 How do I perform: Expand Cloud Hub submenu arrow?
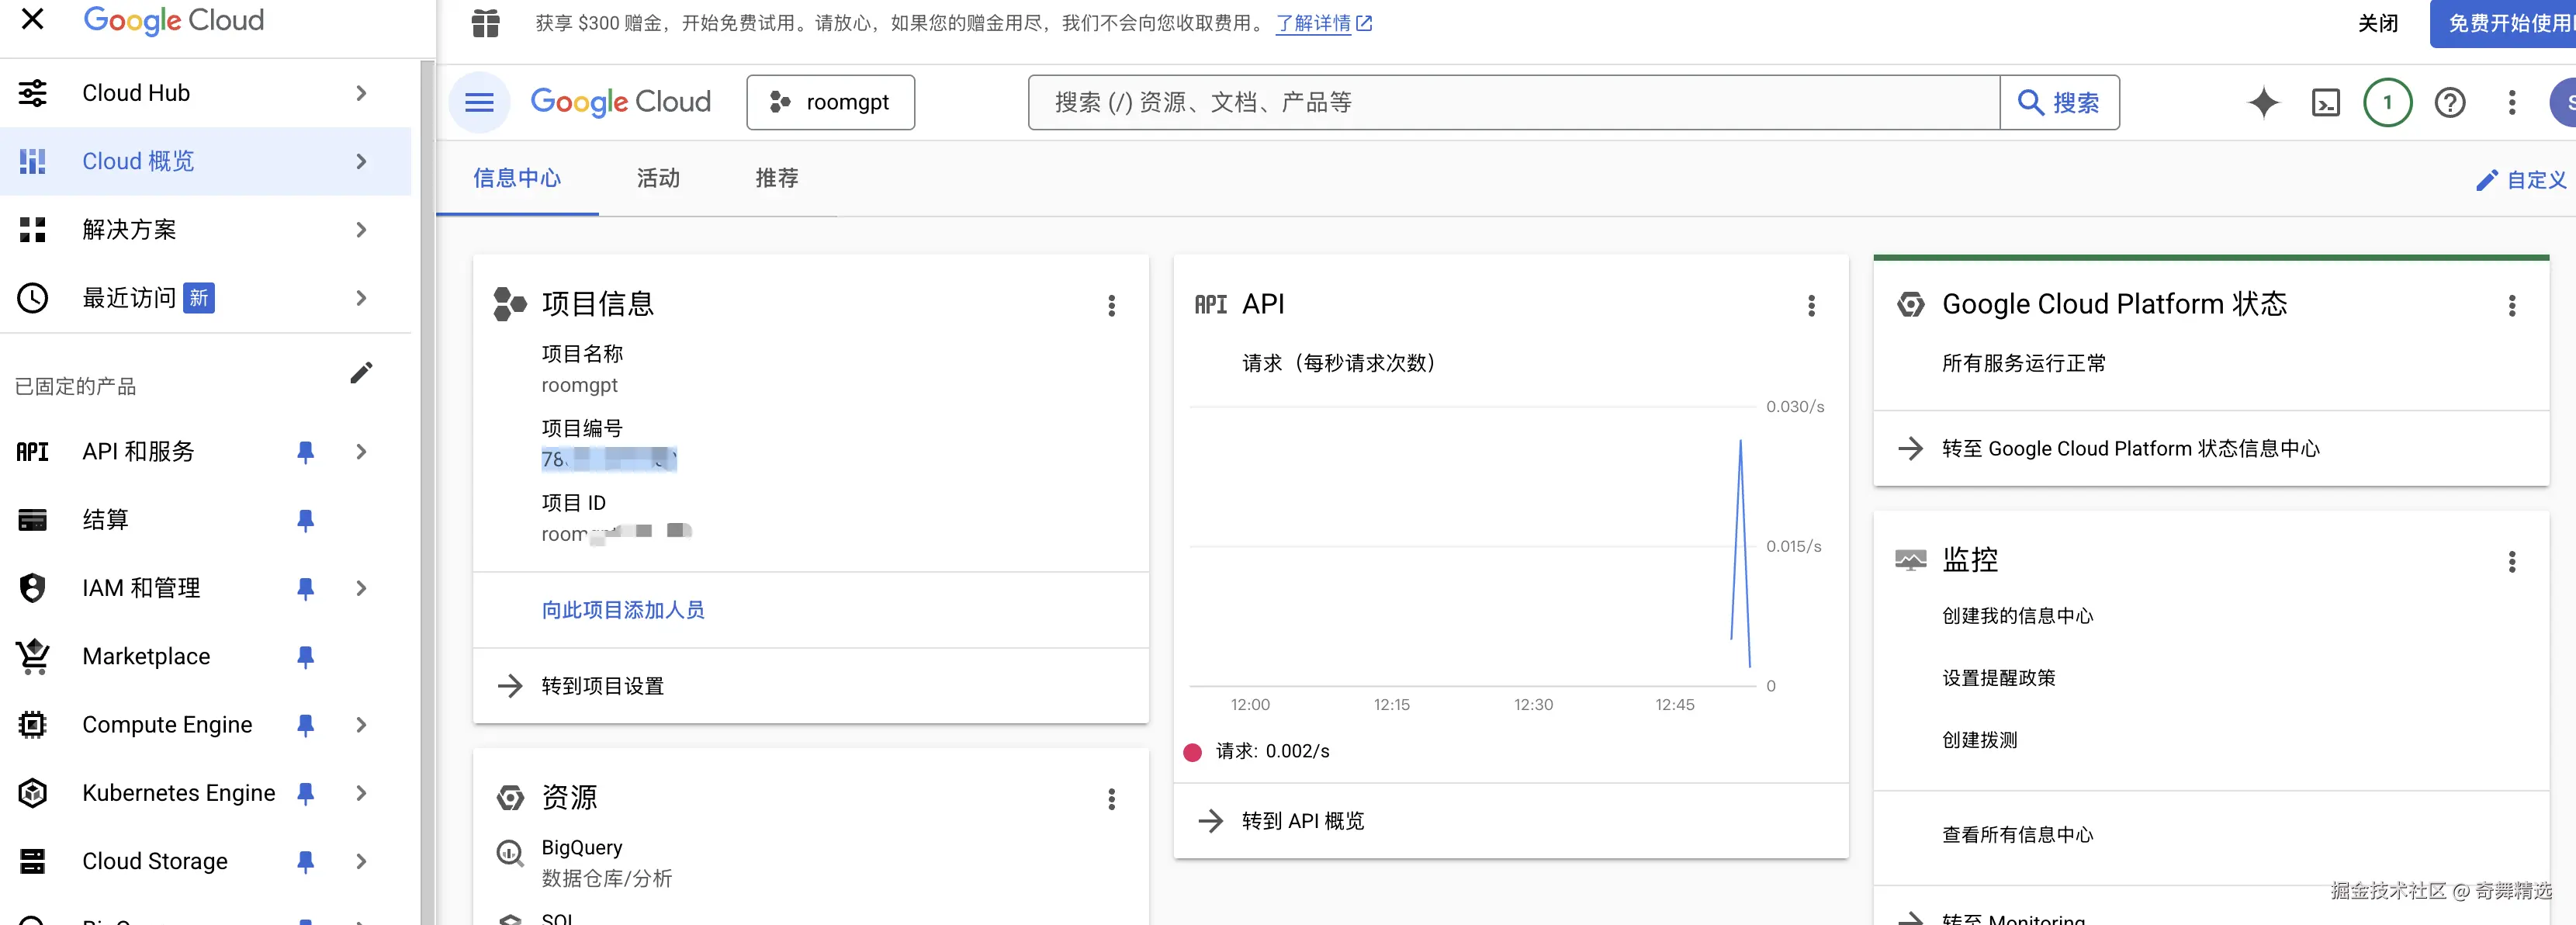pyautogui.click(x=361, y=93)
